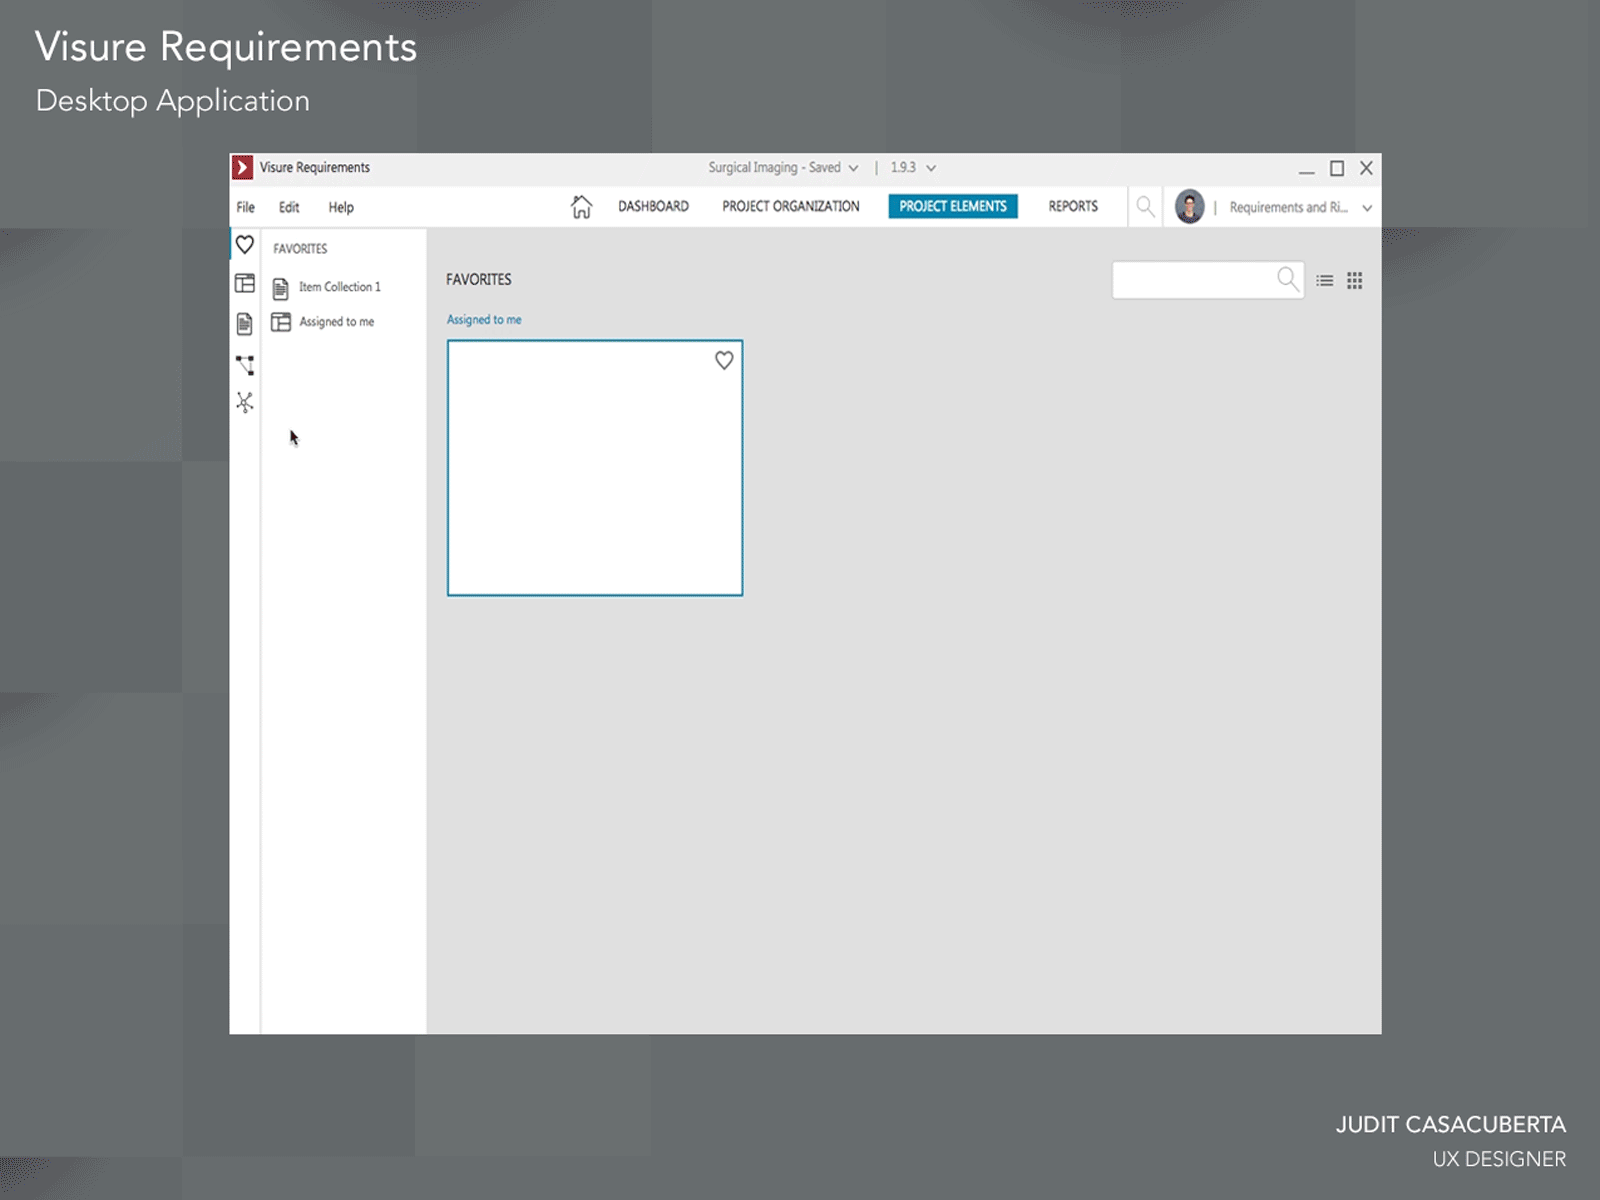This screenshot has width=1600, height=1200.
Task: Switch to grid view layout
Action: (1355, 281)
